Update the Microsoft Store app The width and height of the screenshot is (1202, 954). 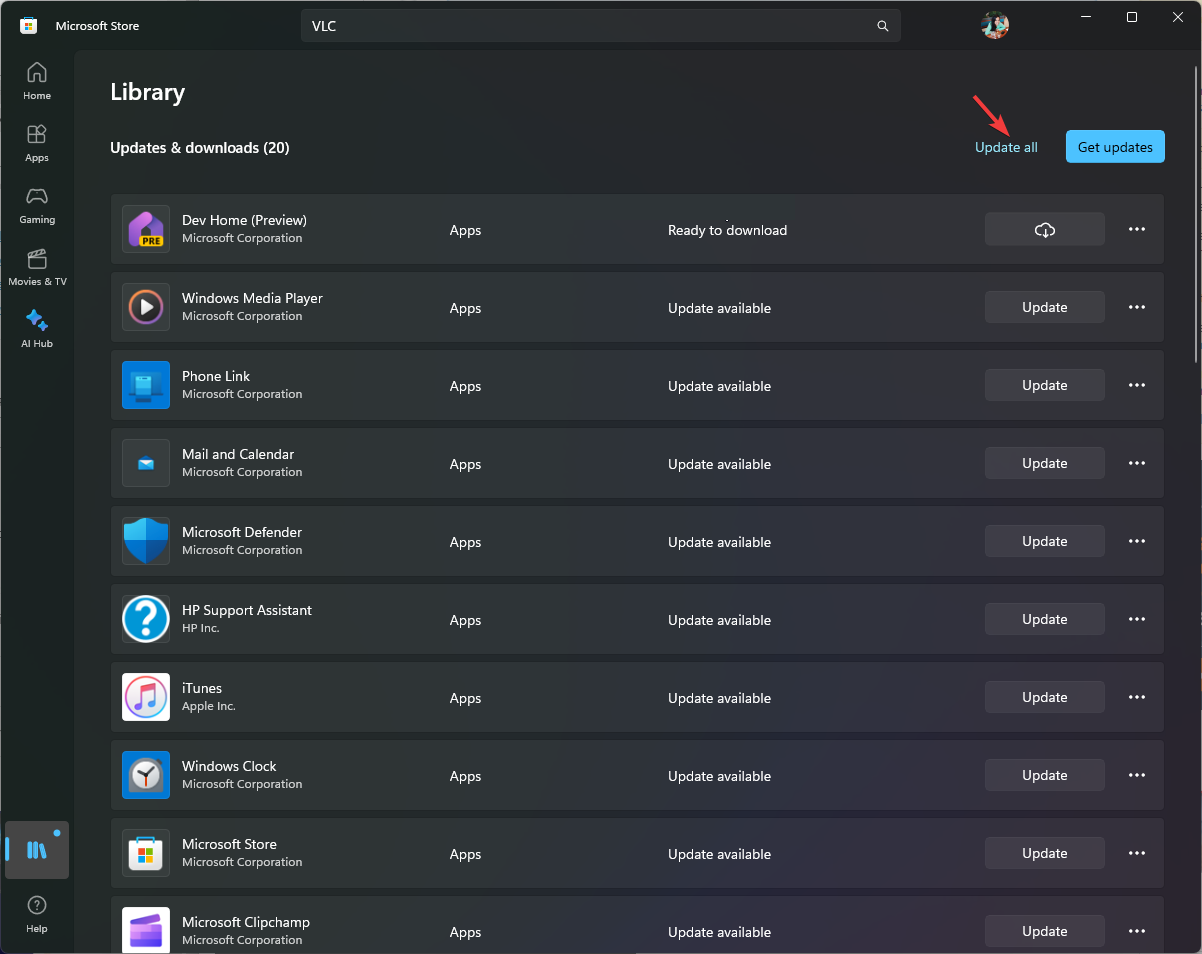(x=1045, y=853)
